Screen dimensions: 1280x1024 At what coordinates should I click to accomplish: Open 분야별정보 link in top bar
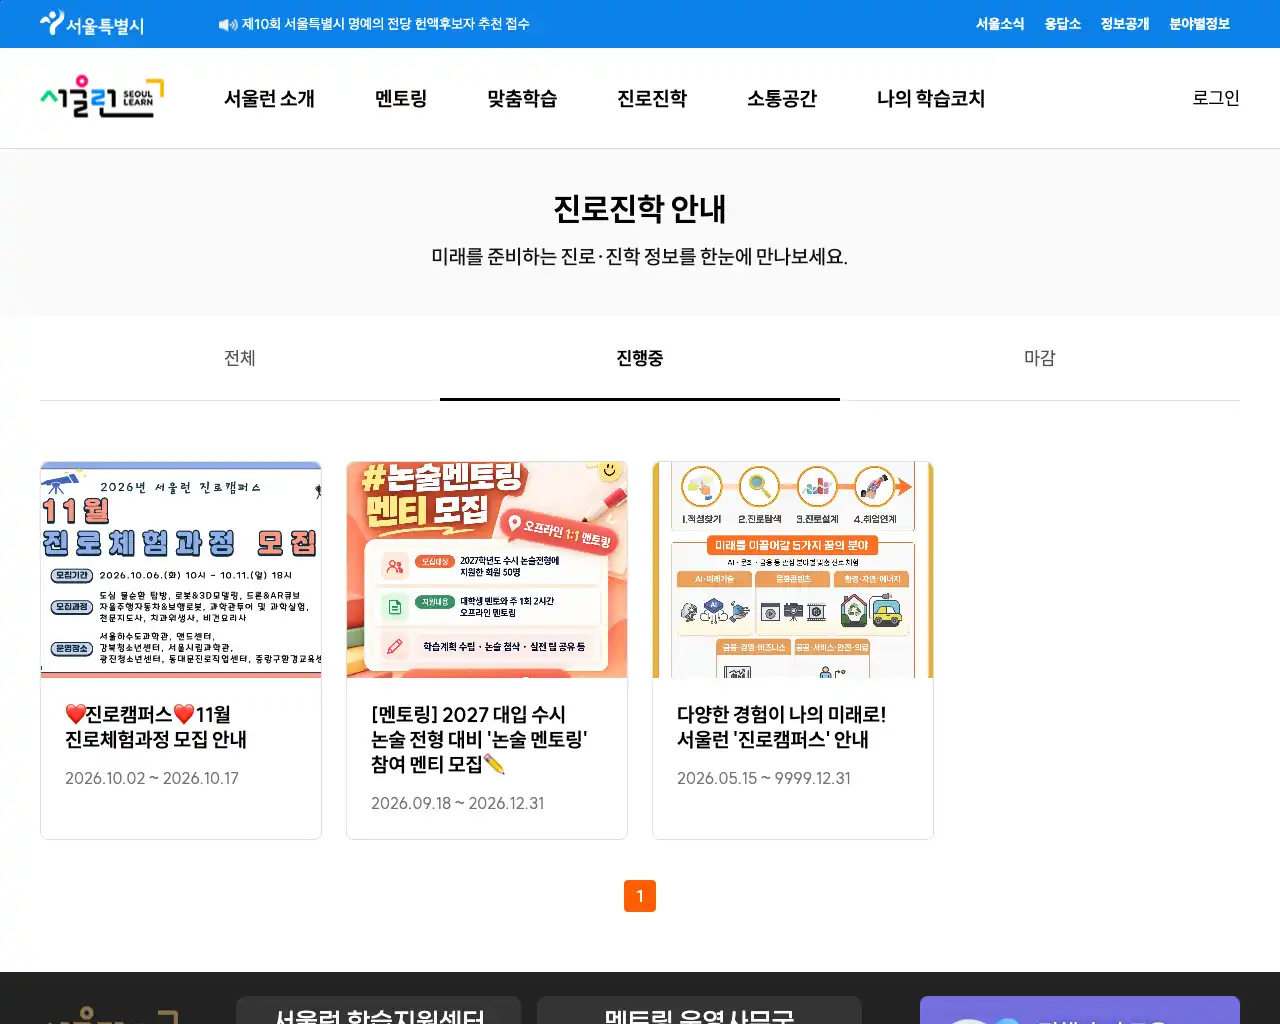pyautogui.click(x=1200, y=24)
